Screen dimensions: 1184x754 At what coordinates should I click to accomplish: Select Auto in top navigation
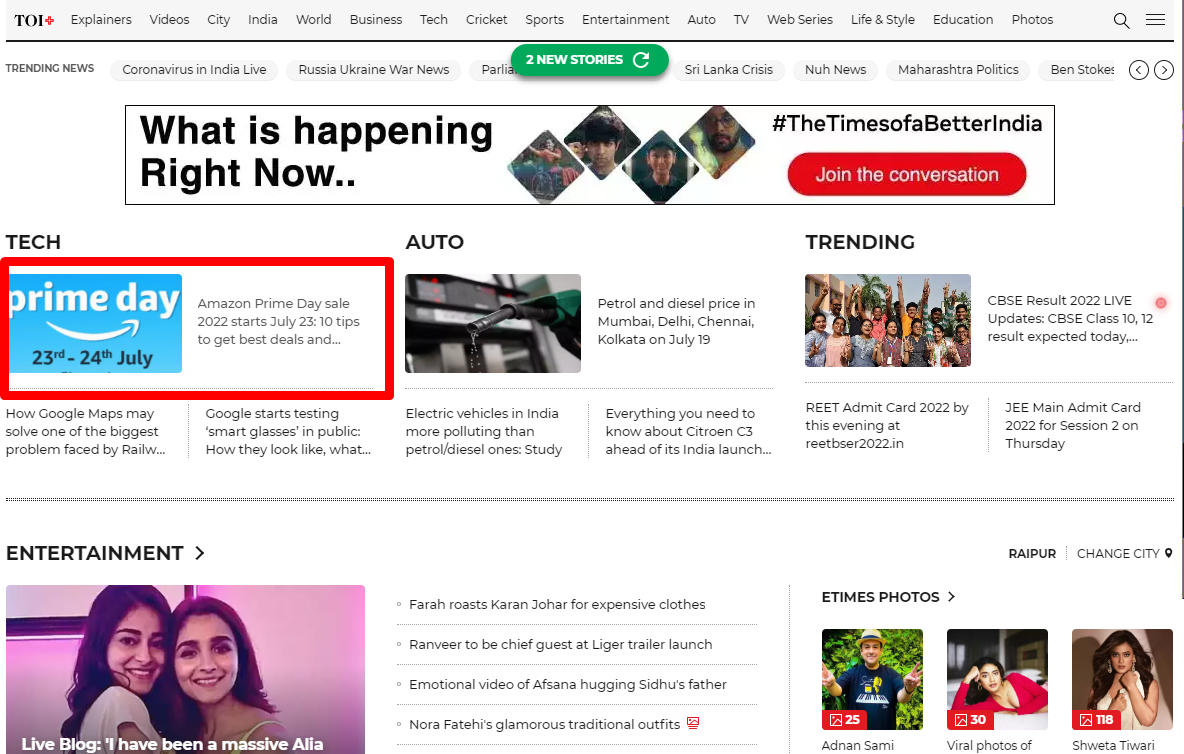pos(701,20)
